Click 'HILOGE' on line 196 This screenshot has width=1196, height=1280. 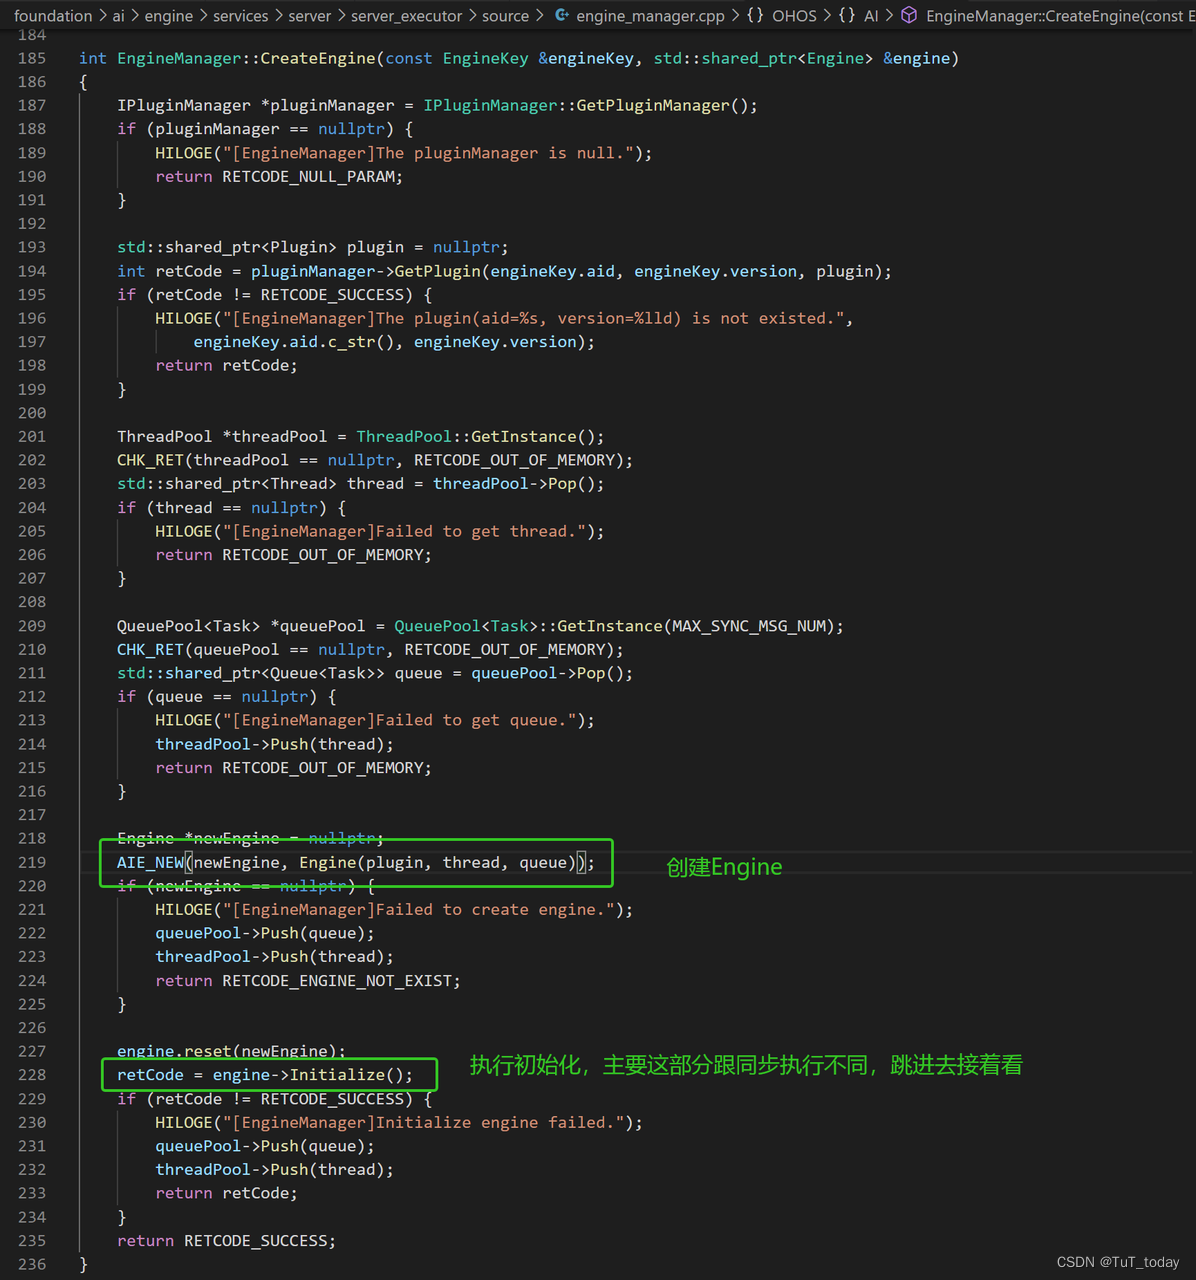[184, 318]
